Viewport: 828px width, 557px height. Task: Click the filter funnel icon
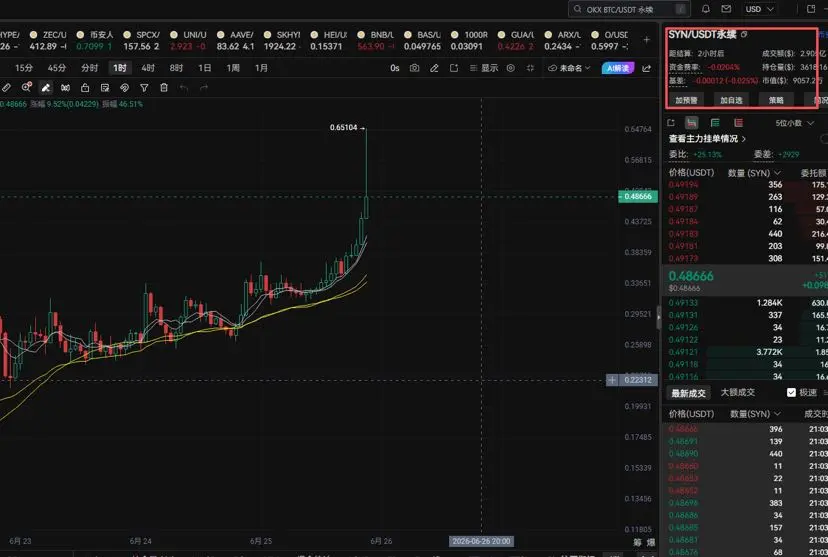pos(144,88)
